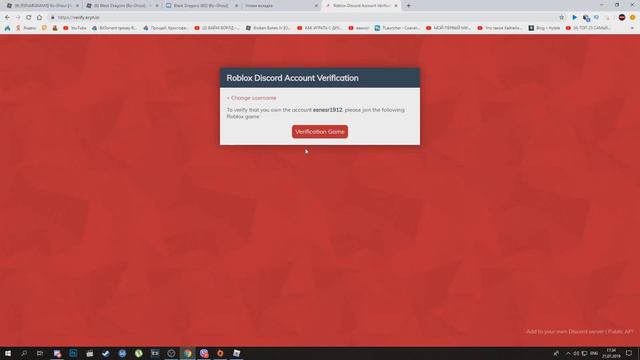The width and height of the screenshot is (640, 360).
Task: Open the yellow profile avatar icon
Action: point(633,18)
